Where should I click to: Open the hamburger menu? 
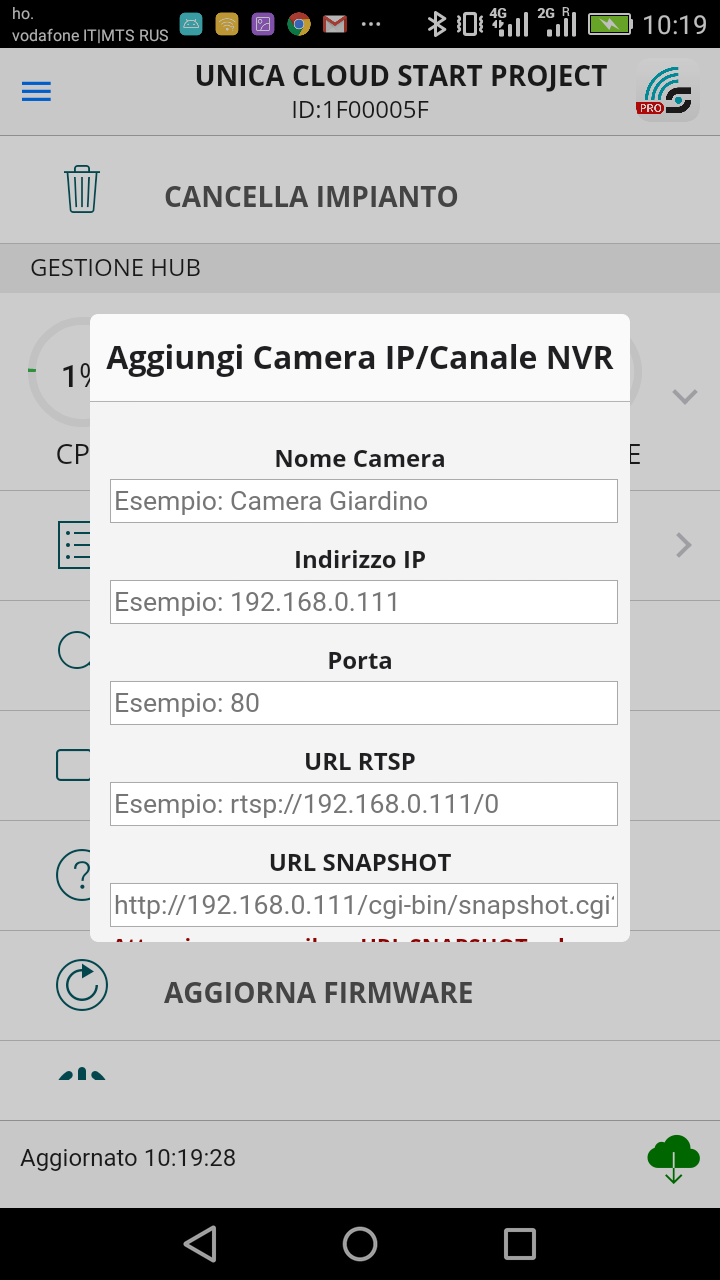pyautogui.click(x=37, y=91)
